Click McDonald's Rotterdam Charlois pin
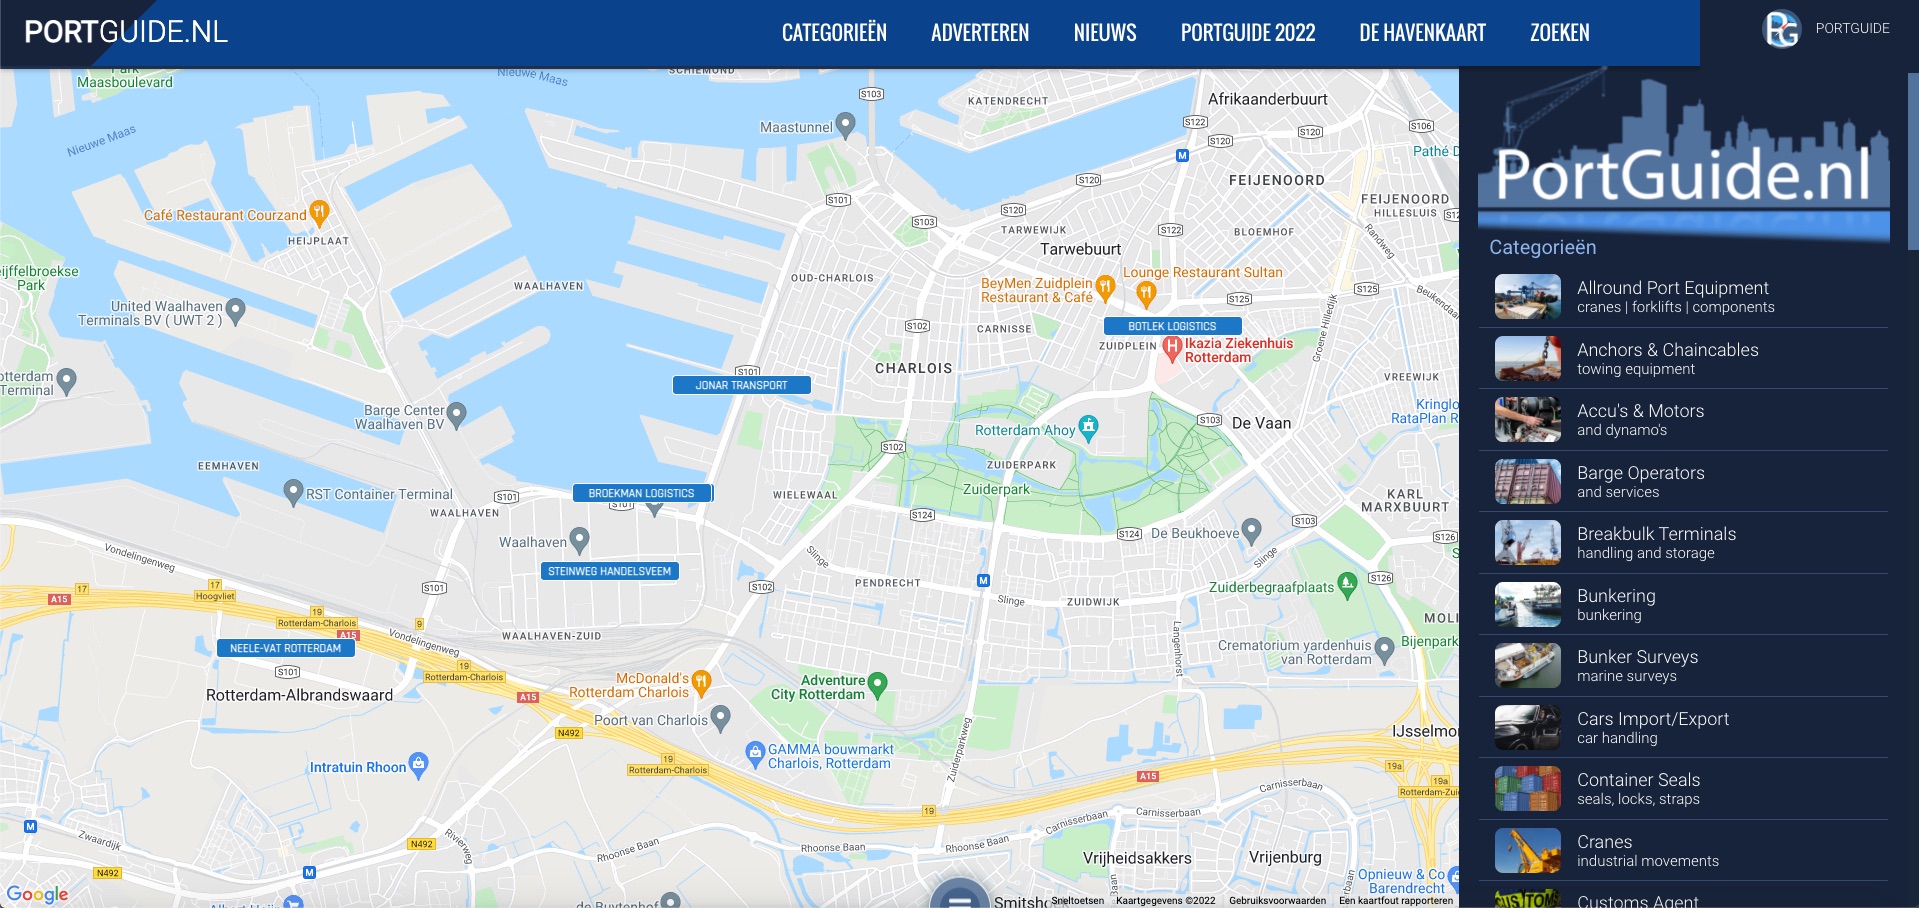The height and width of the screenshot is (908, 1919). (x=701, y=682)
